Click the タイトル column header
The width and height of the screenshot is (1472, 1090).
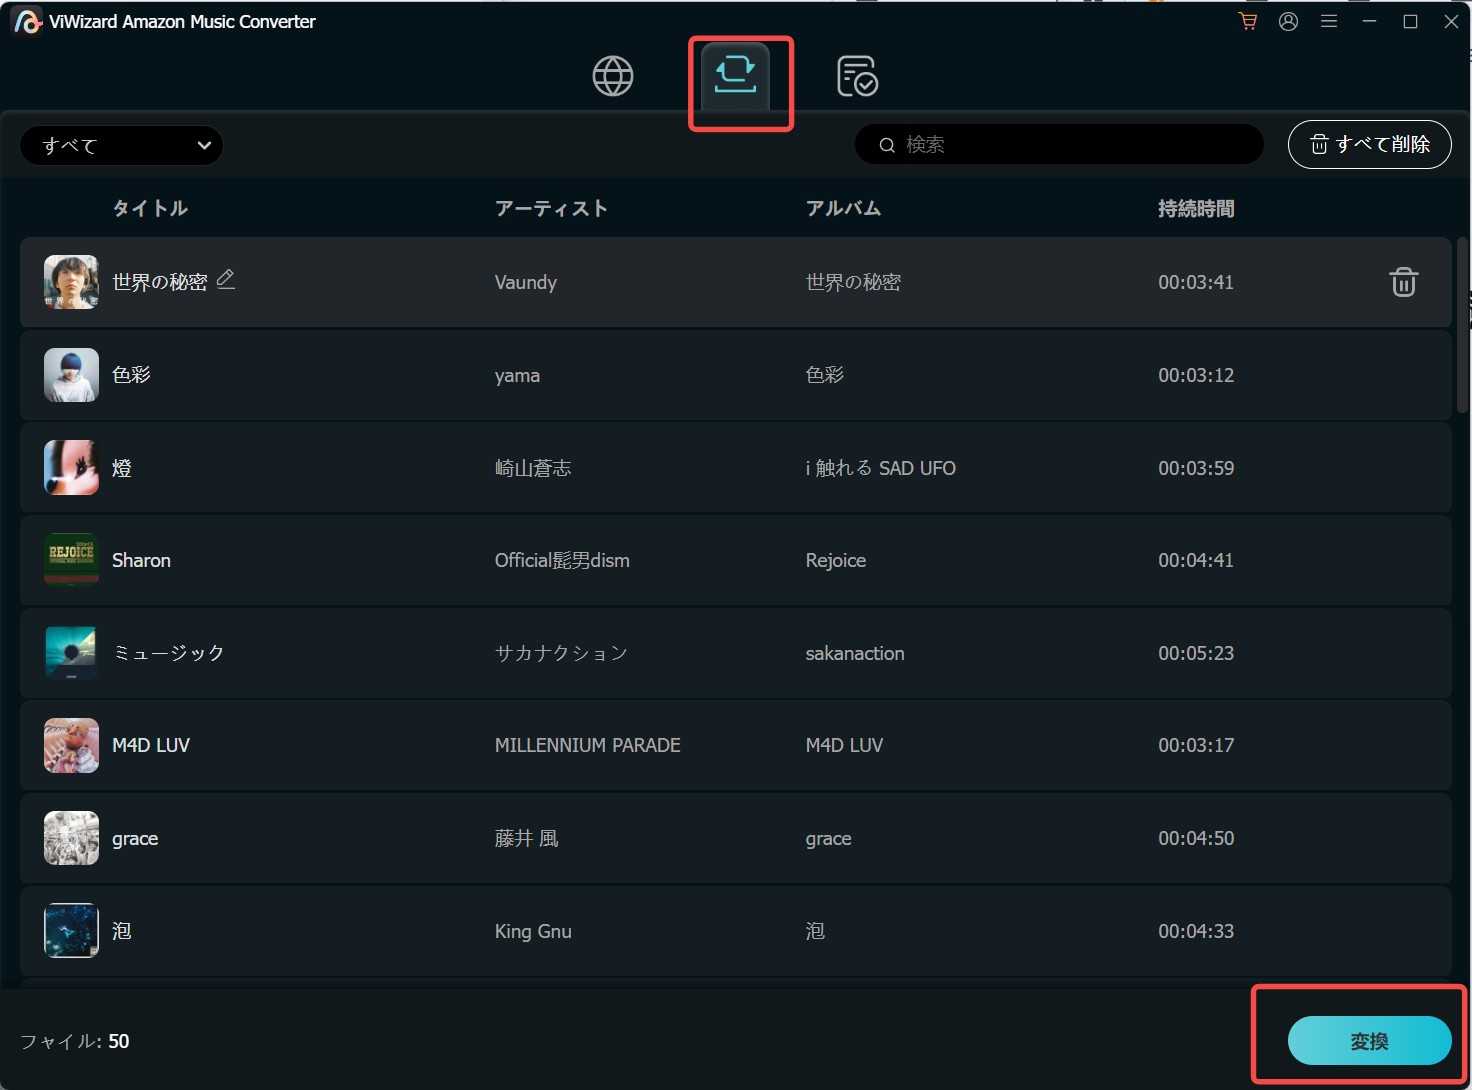(x=150, y=208)
